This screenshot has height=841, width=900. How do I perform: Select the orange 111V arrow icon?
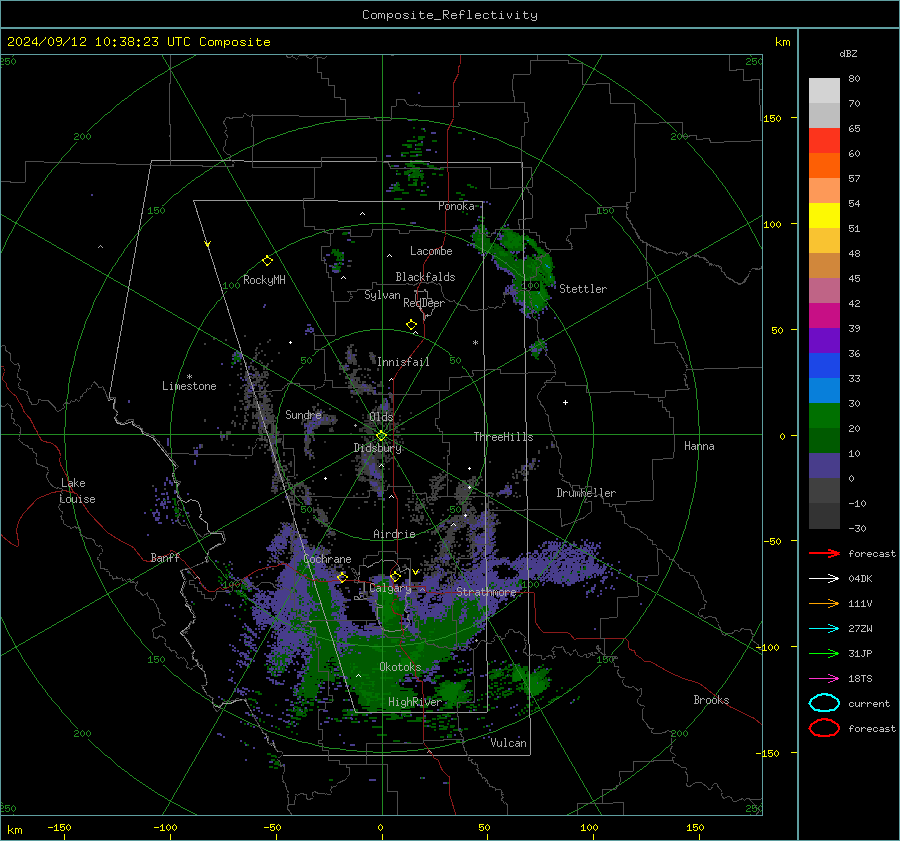(x=824, y=603)
